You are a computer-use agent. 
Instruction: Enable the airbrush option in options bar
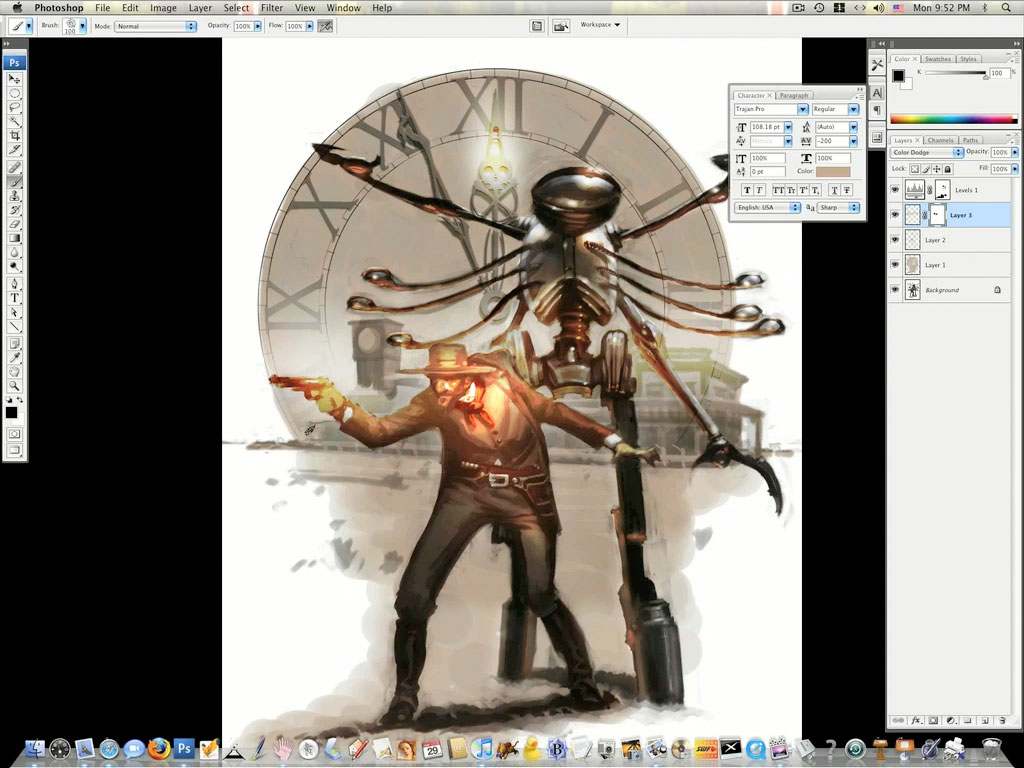pyautogui.click(x=325, y=26)
